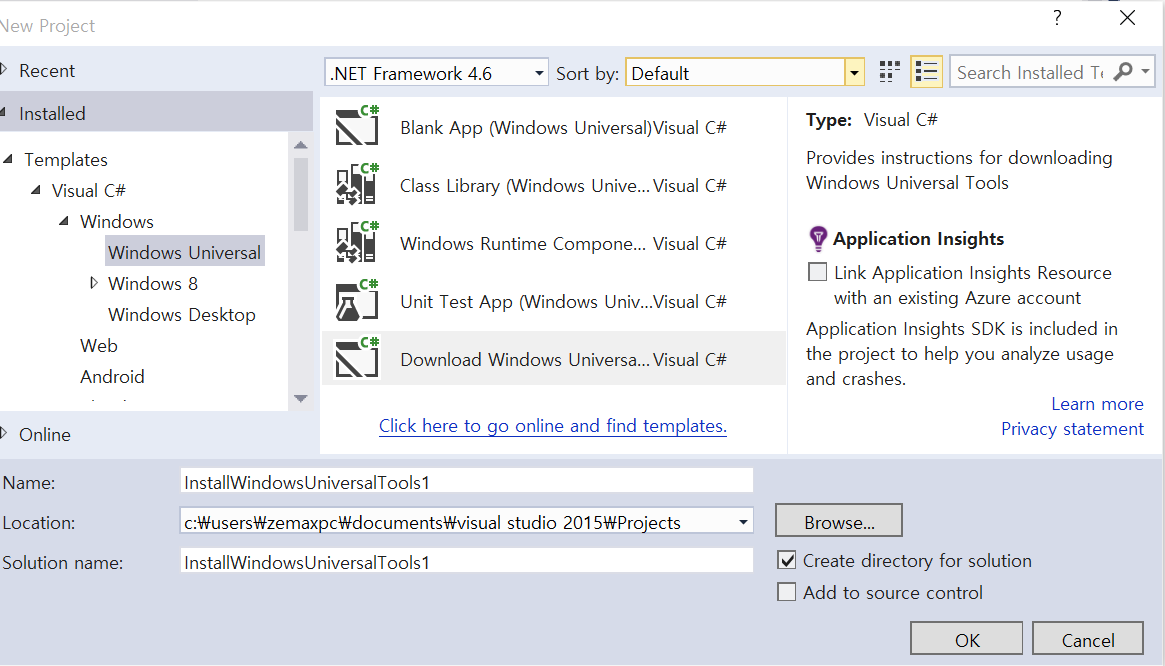This screenshot has height=666, width=1165.
Task: Open the Location path dropdown
Action: tap(743, 523)
